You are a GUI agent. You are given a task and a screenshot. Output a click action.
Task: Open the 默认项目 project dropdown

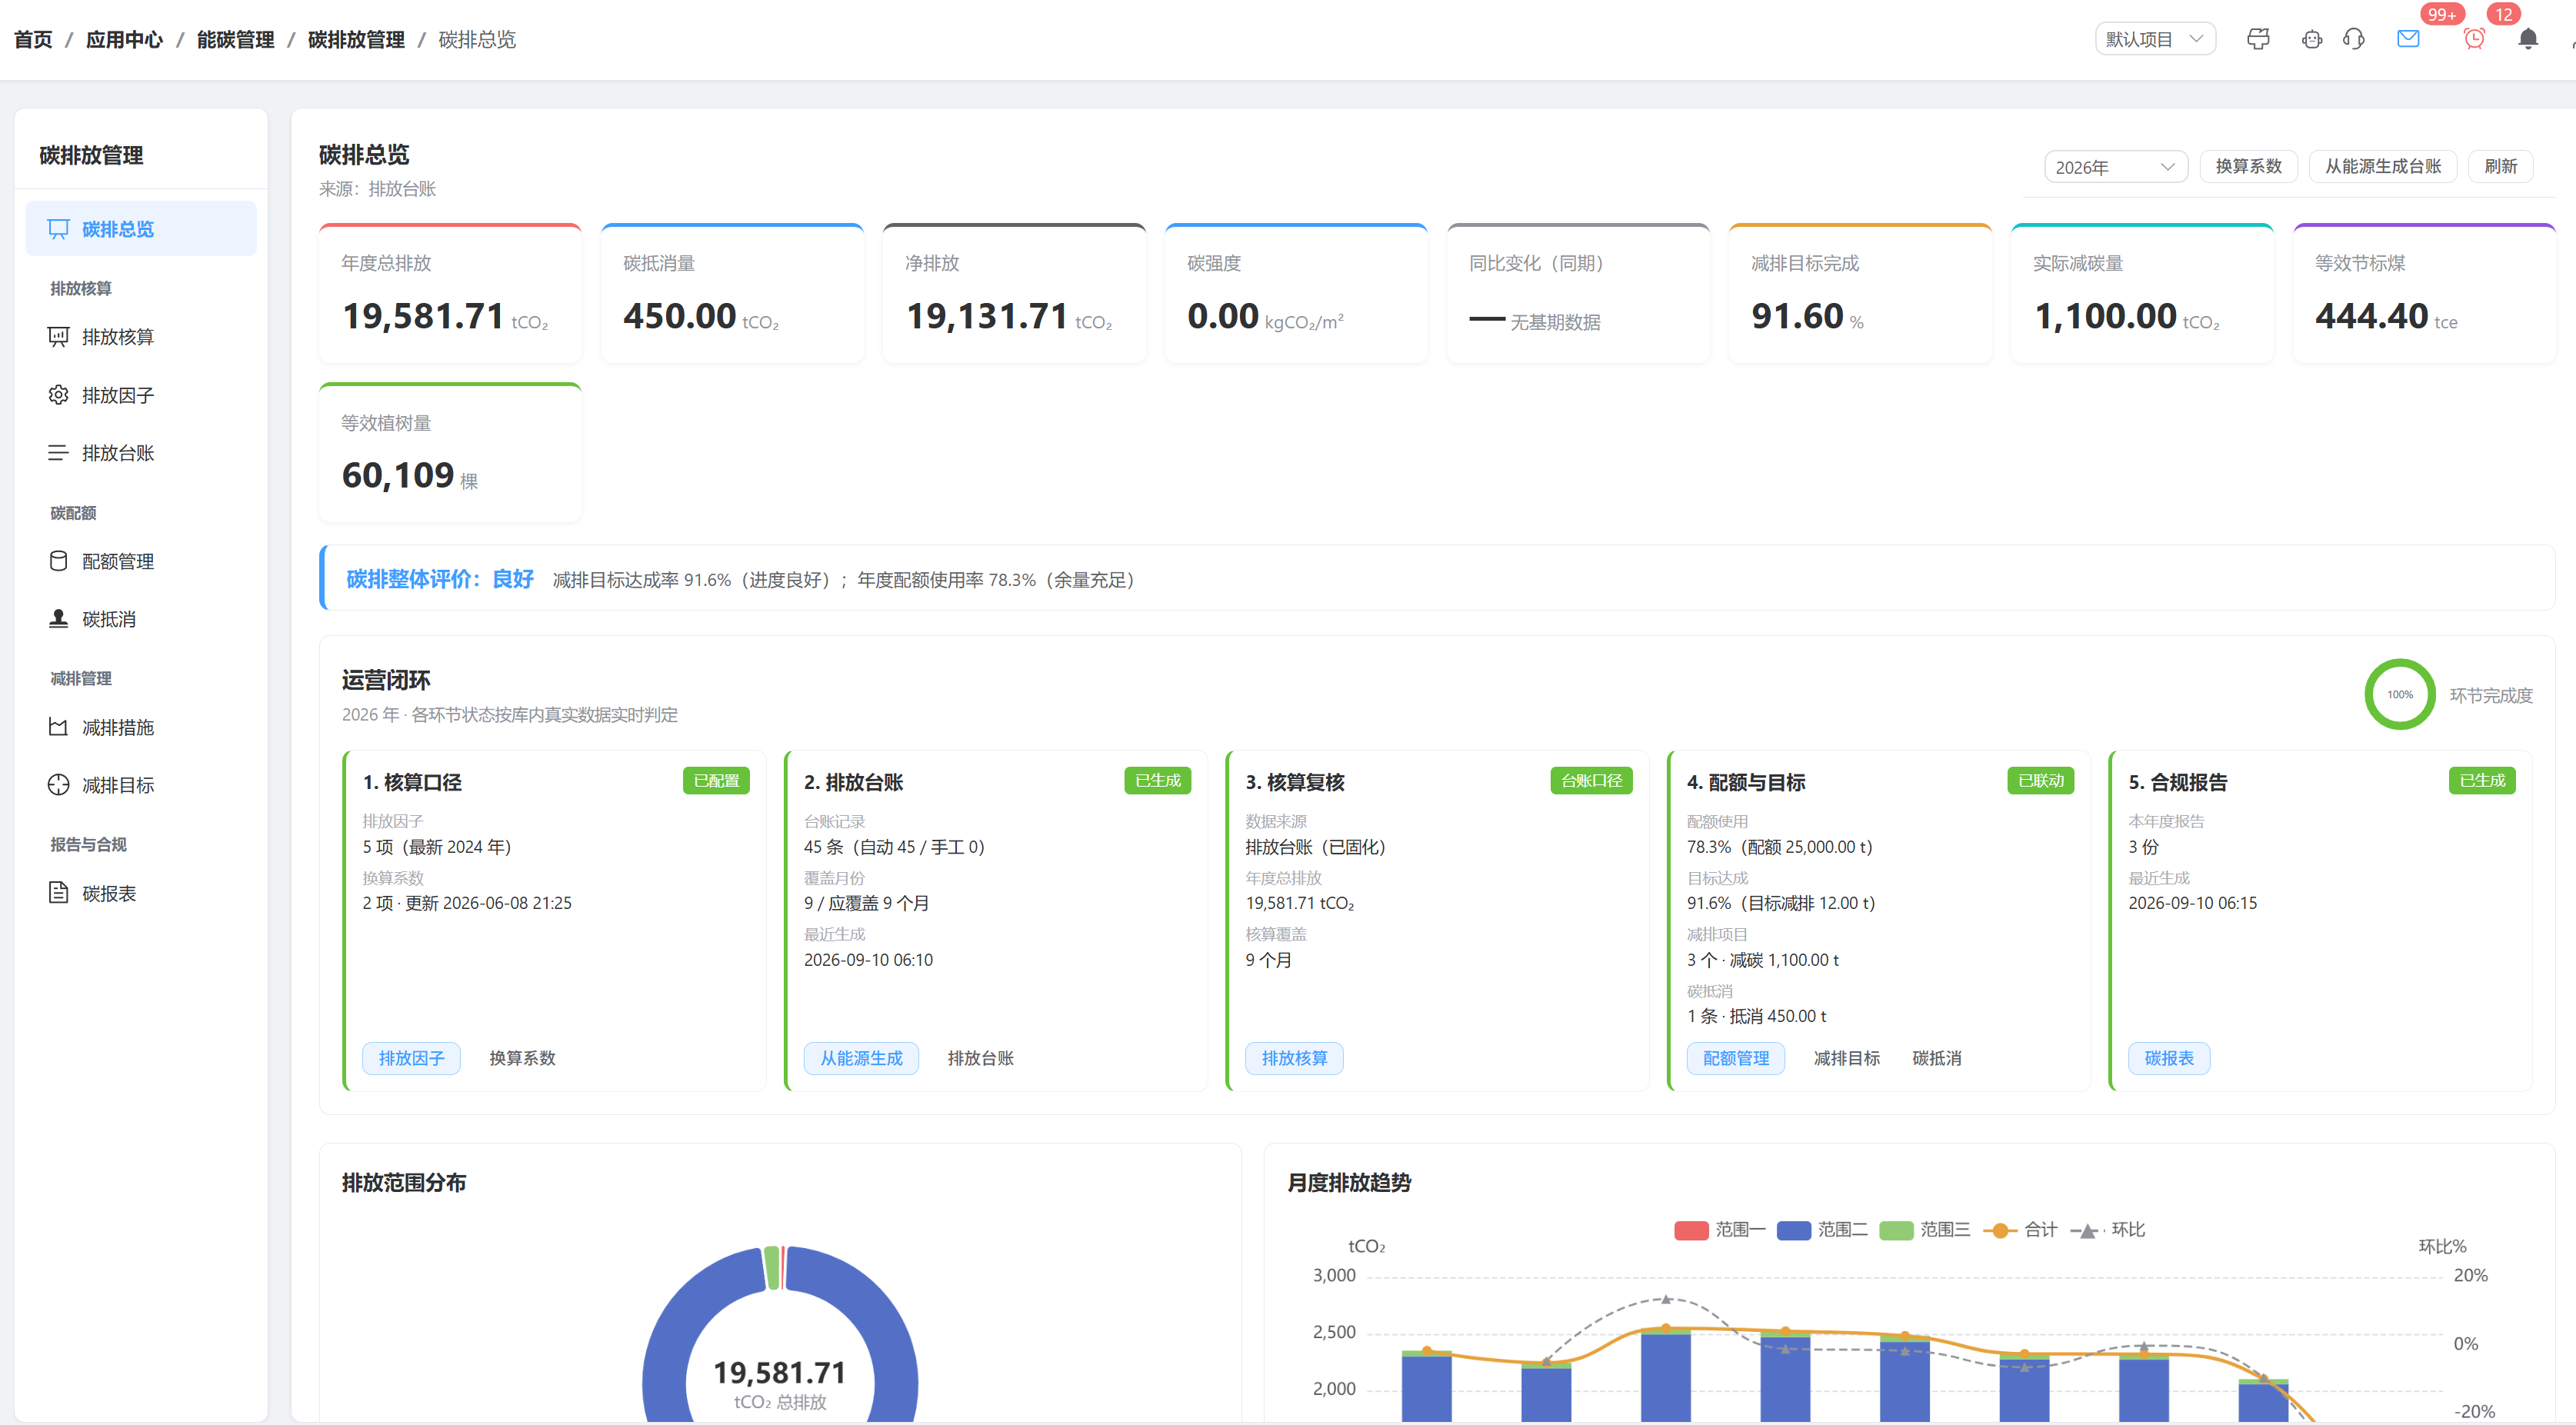pyautogui.click(x=2155, y=39)
